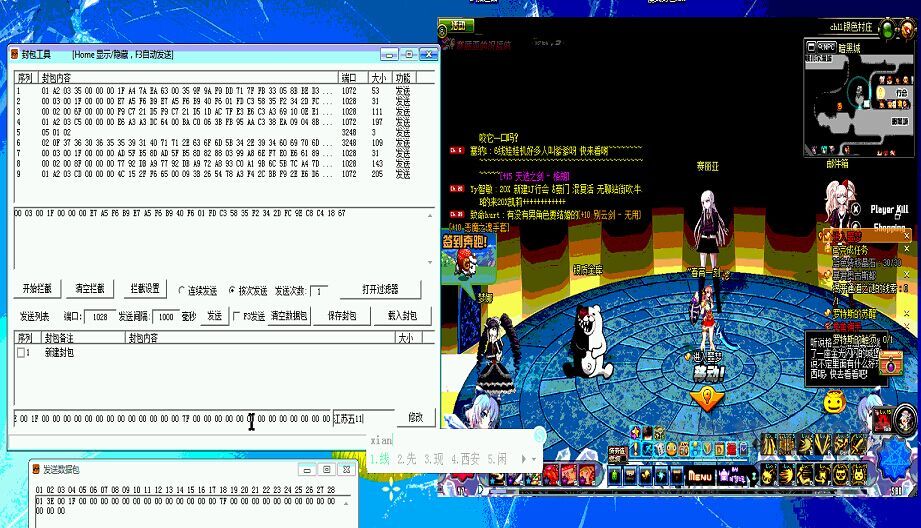Click the yellow smiley face icon
921x528 pixels.
834,403
